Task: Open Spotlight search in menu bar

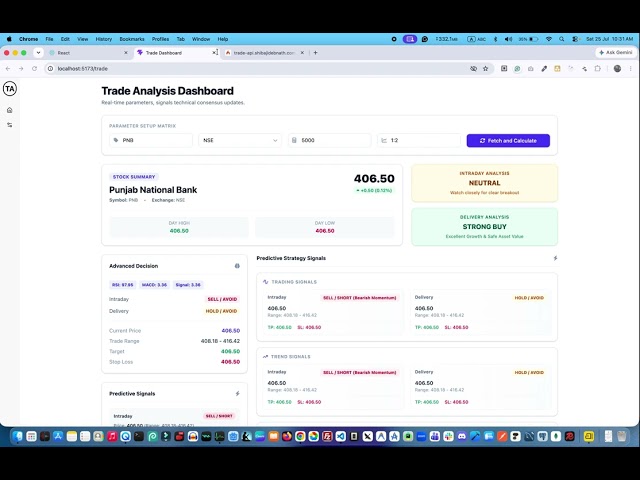Action: (562, 39)
